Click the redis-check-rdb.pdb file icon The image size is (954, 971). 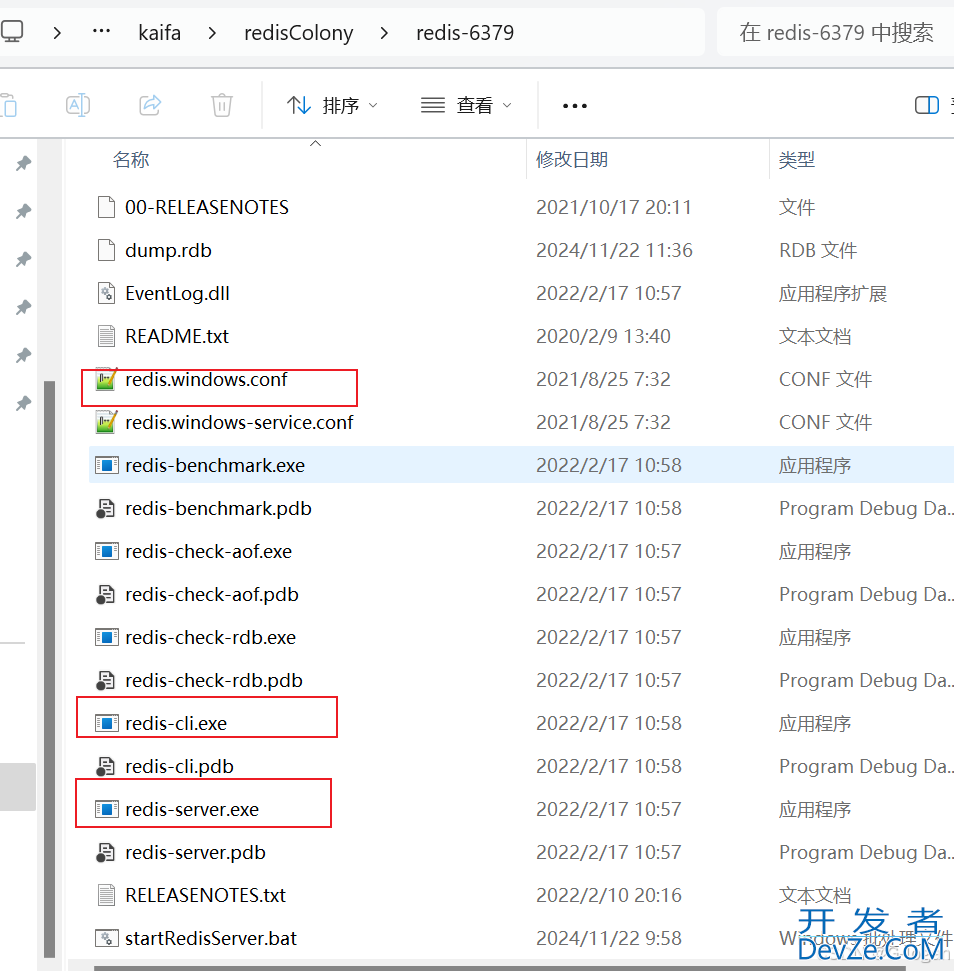(x=105, y=681)
